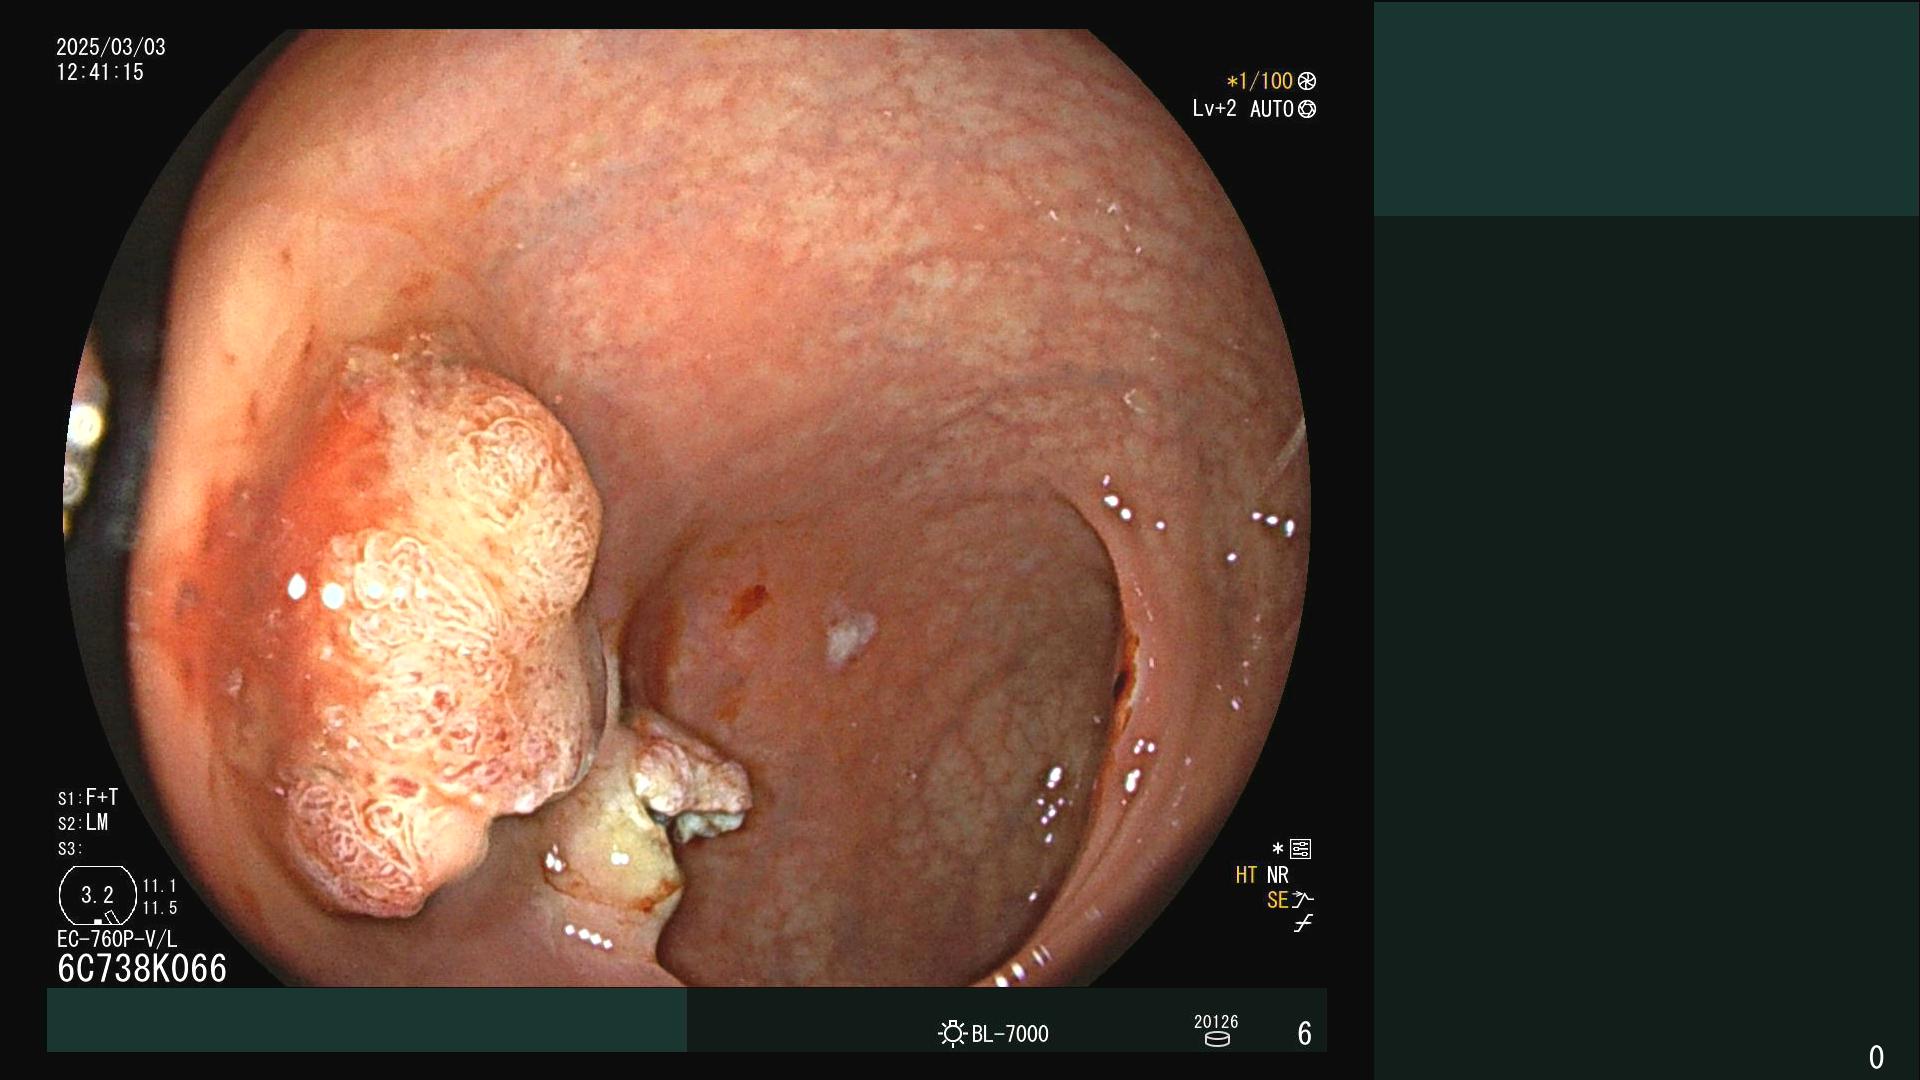Click the scope tip diagram showing 3.2
This screenshot has height=1080, width=1920.
tap(98, 896)
